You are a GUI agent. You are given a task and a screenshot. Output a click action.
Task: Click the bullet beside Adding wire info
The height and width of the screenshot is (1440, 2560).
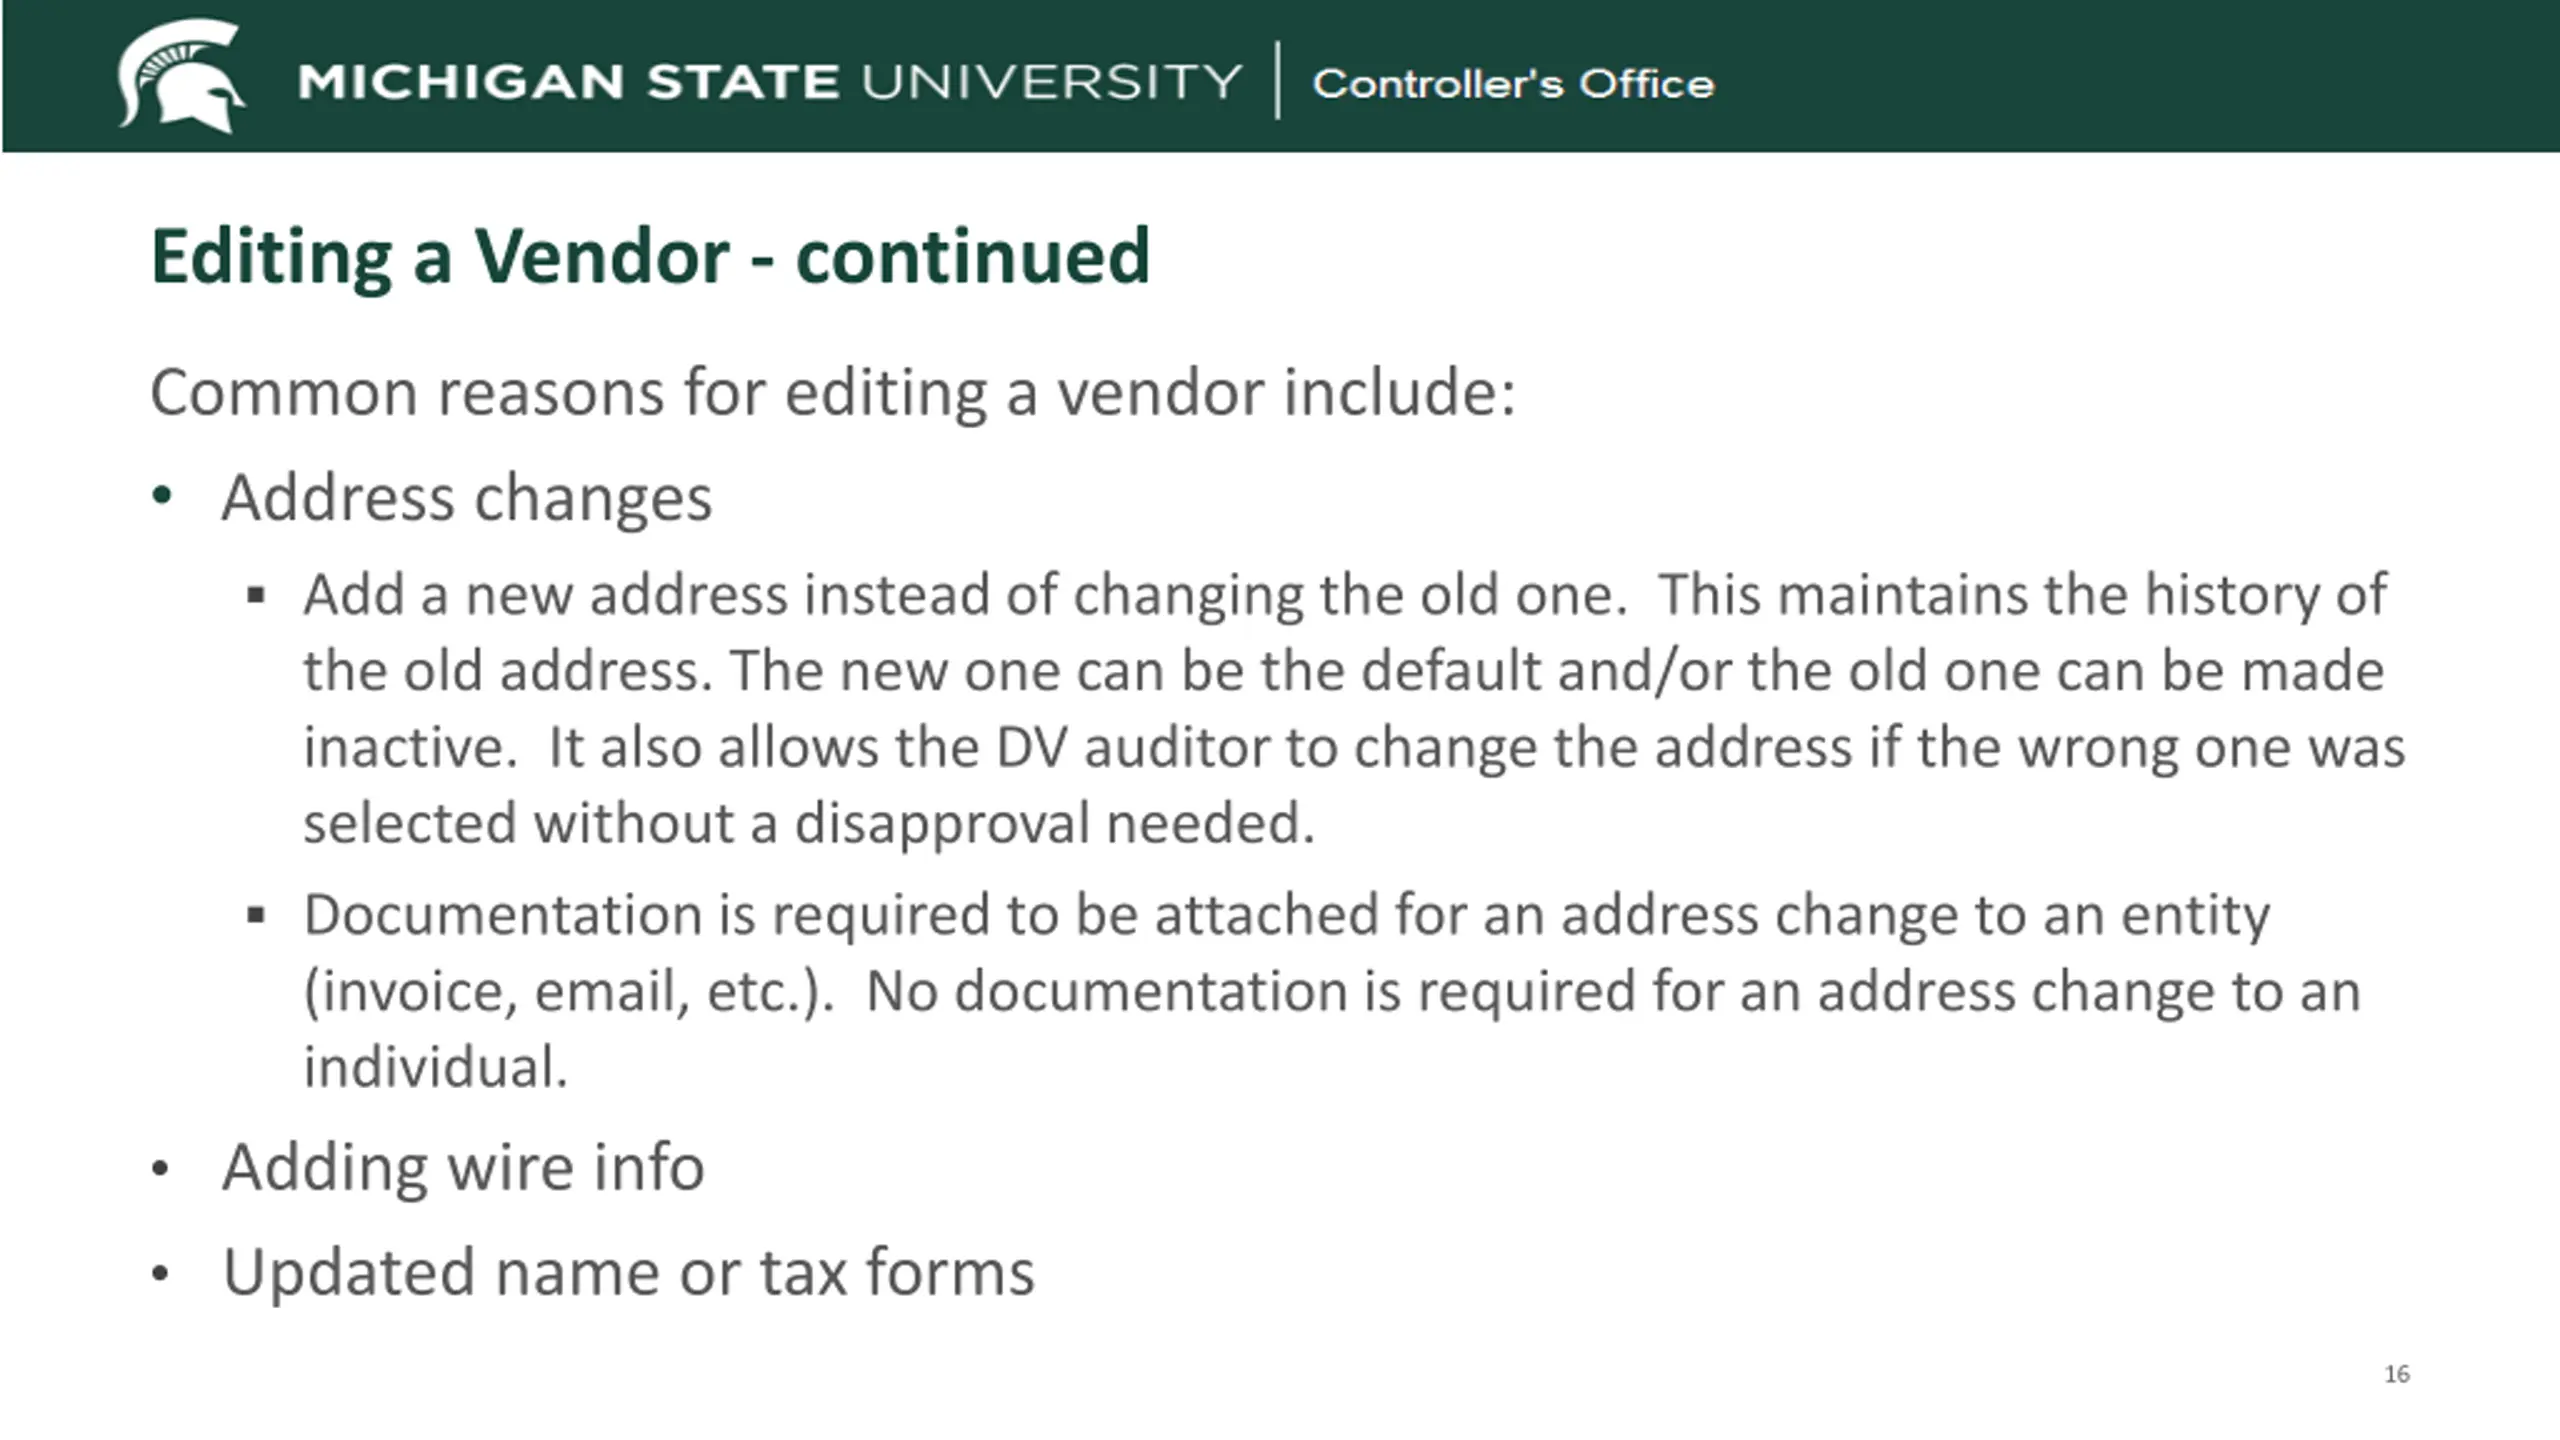pyautogui.click(x=161, y=1169)
